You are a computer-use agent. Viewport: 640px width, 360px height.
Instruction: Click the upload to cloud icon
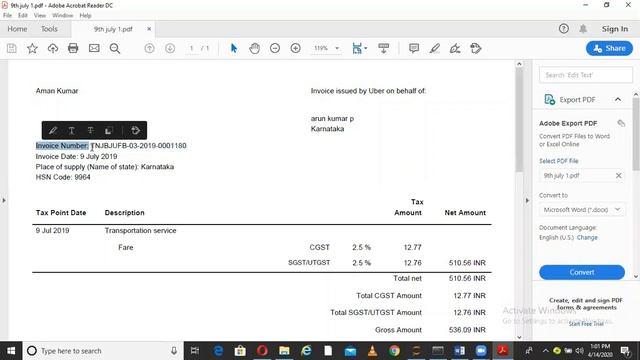53,49
